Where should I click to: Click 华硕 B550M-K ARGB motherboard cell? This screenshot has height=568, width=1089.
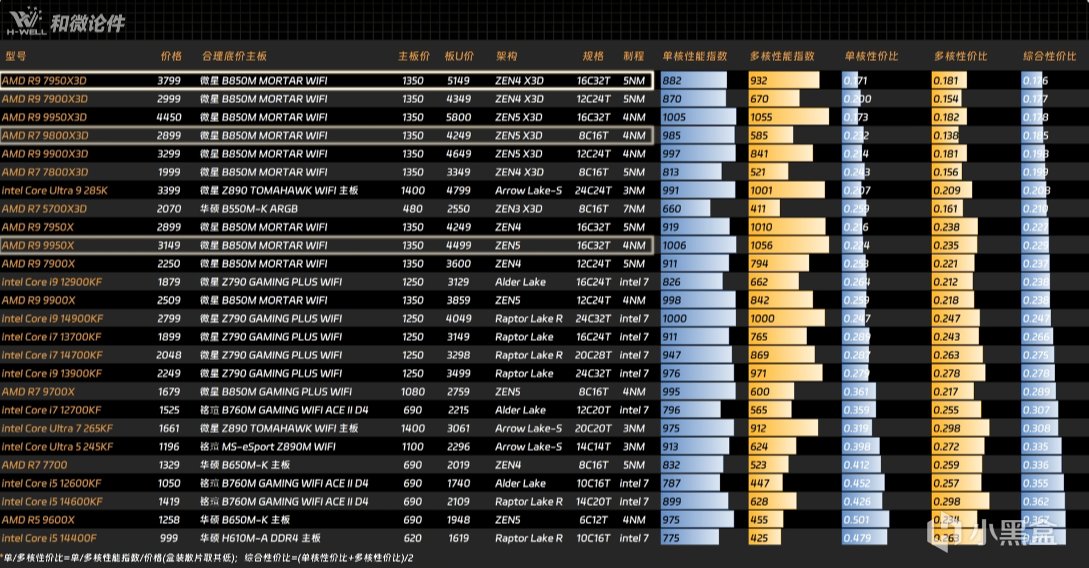[249, 208]
